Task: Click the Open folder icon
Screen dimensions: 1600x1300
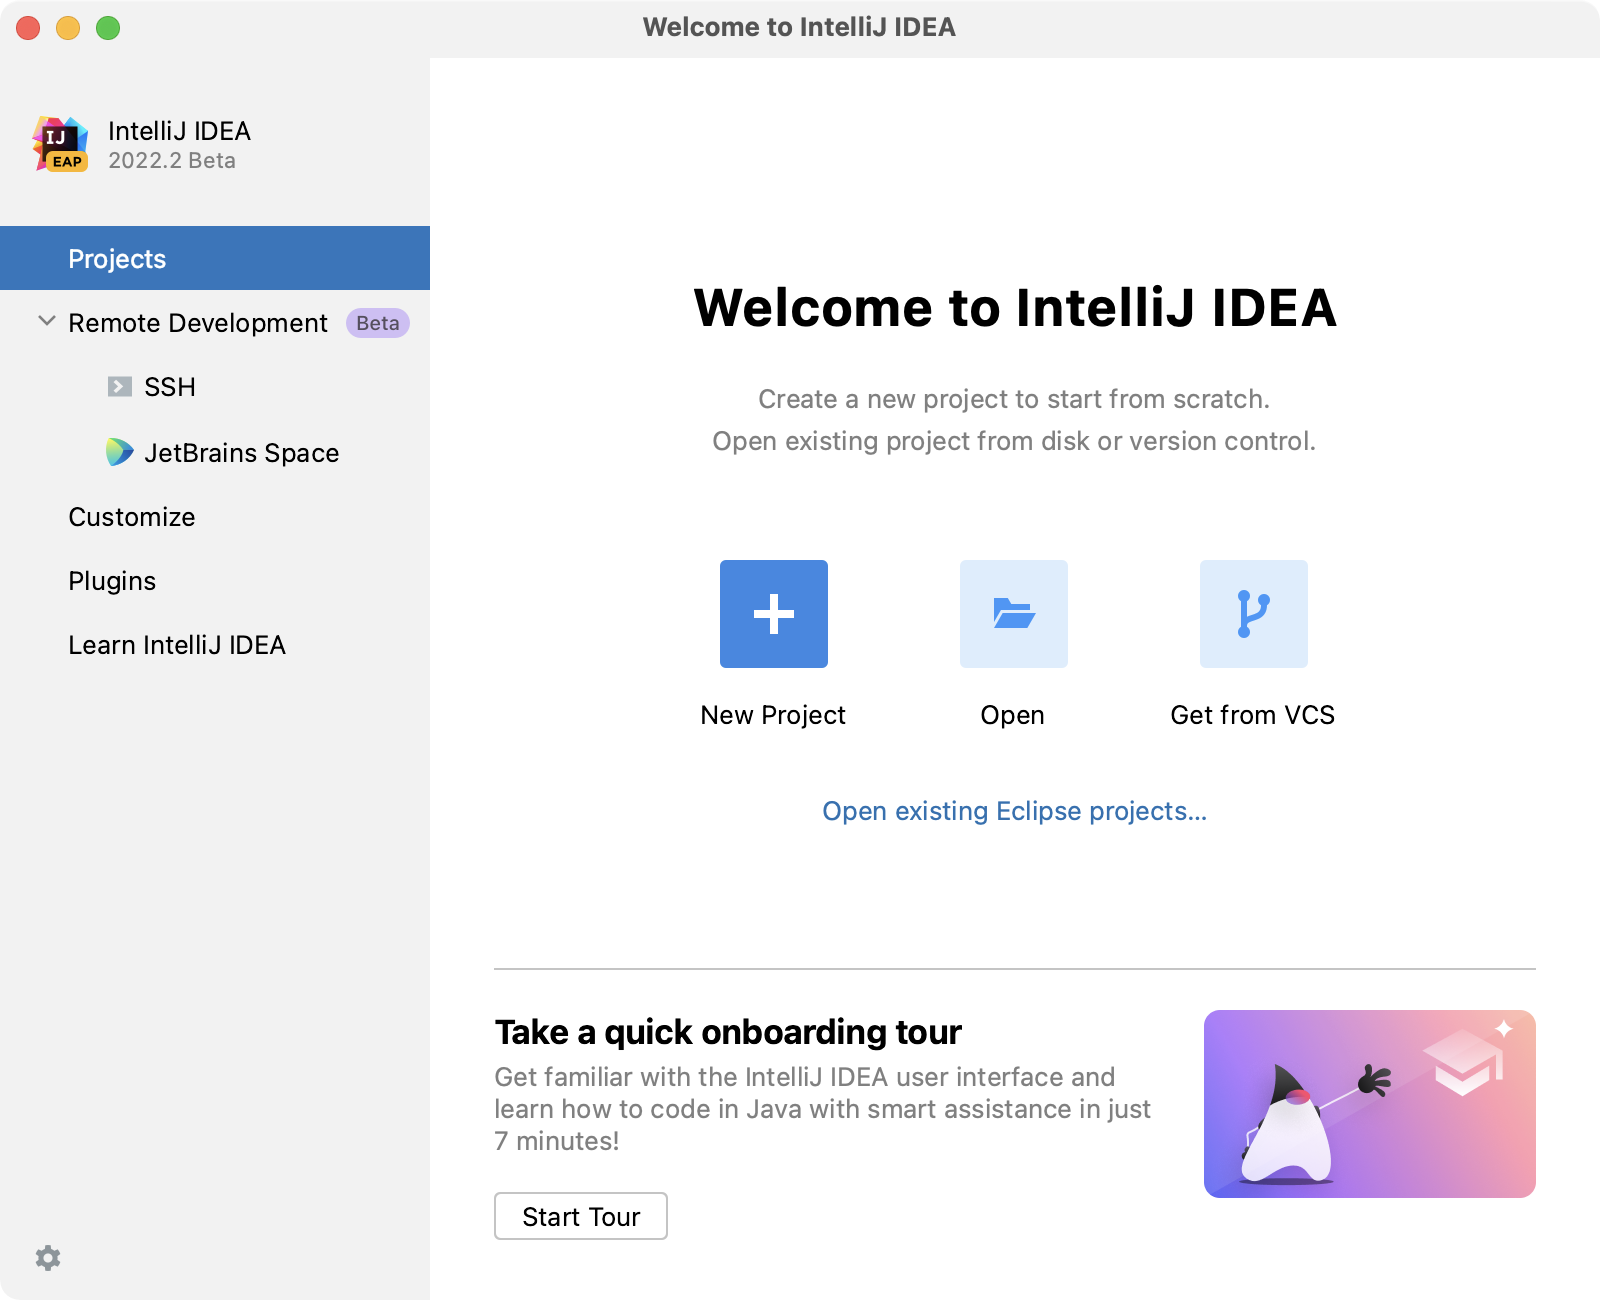Action: (1013, 614)
